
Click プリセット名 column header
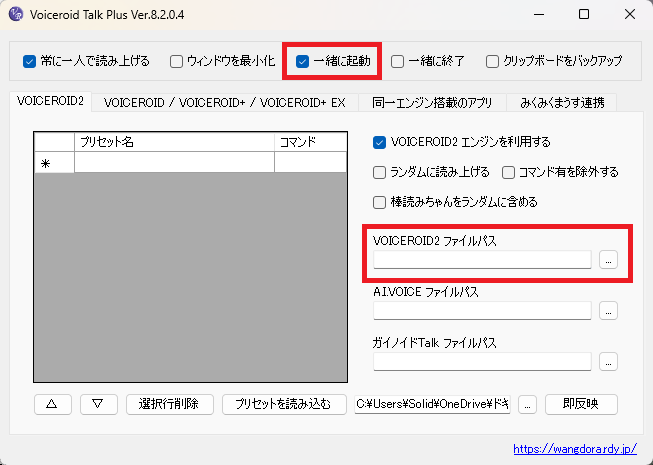pos(174,142)
